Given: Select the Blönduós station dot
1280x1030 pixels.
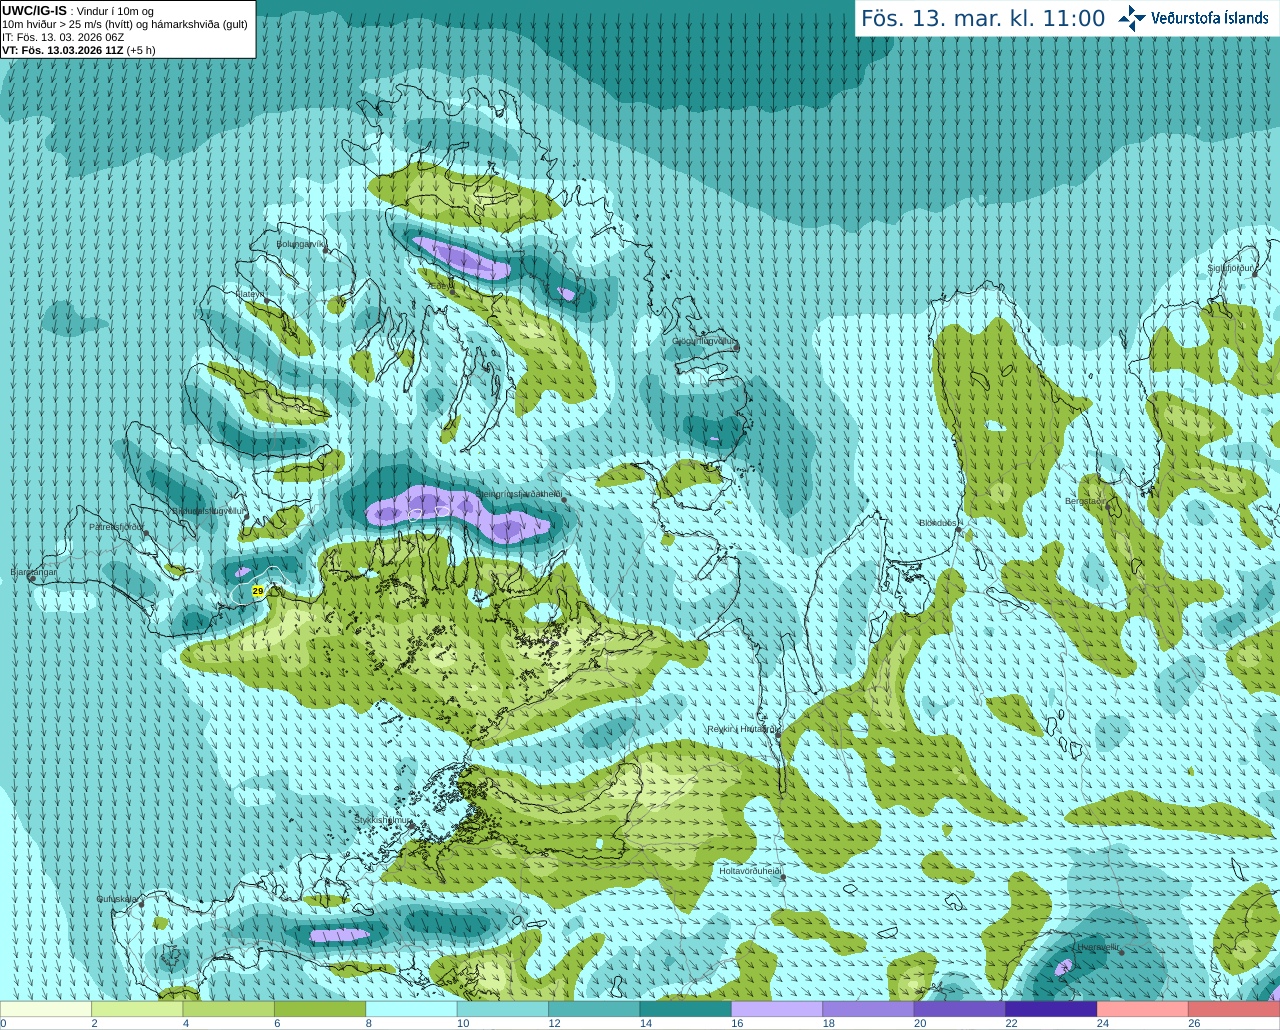Looking at the screenshot, I should pyautogui.click(x=959, y=530).
